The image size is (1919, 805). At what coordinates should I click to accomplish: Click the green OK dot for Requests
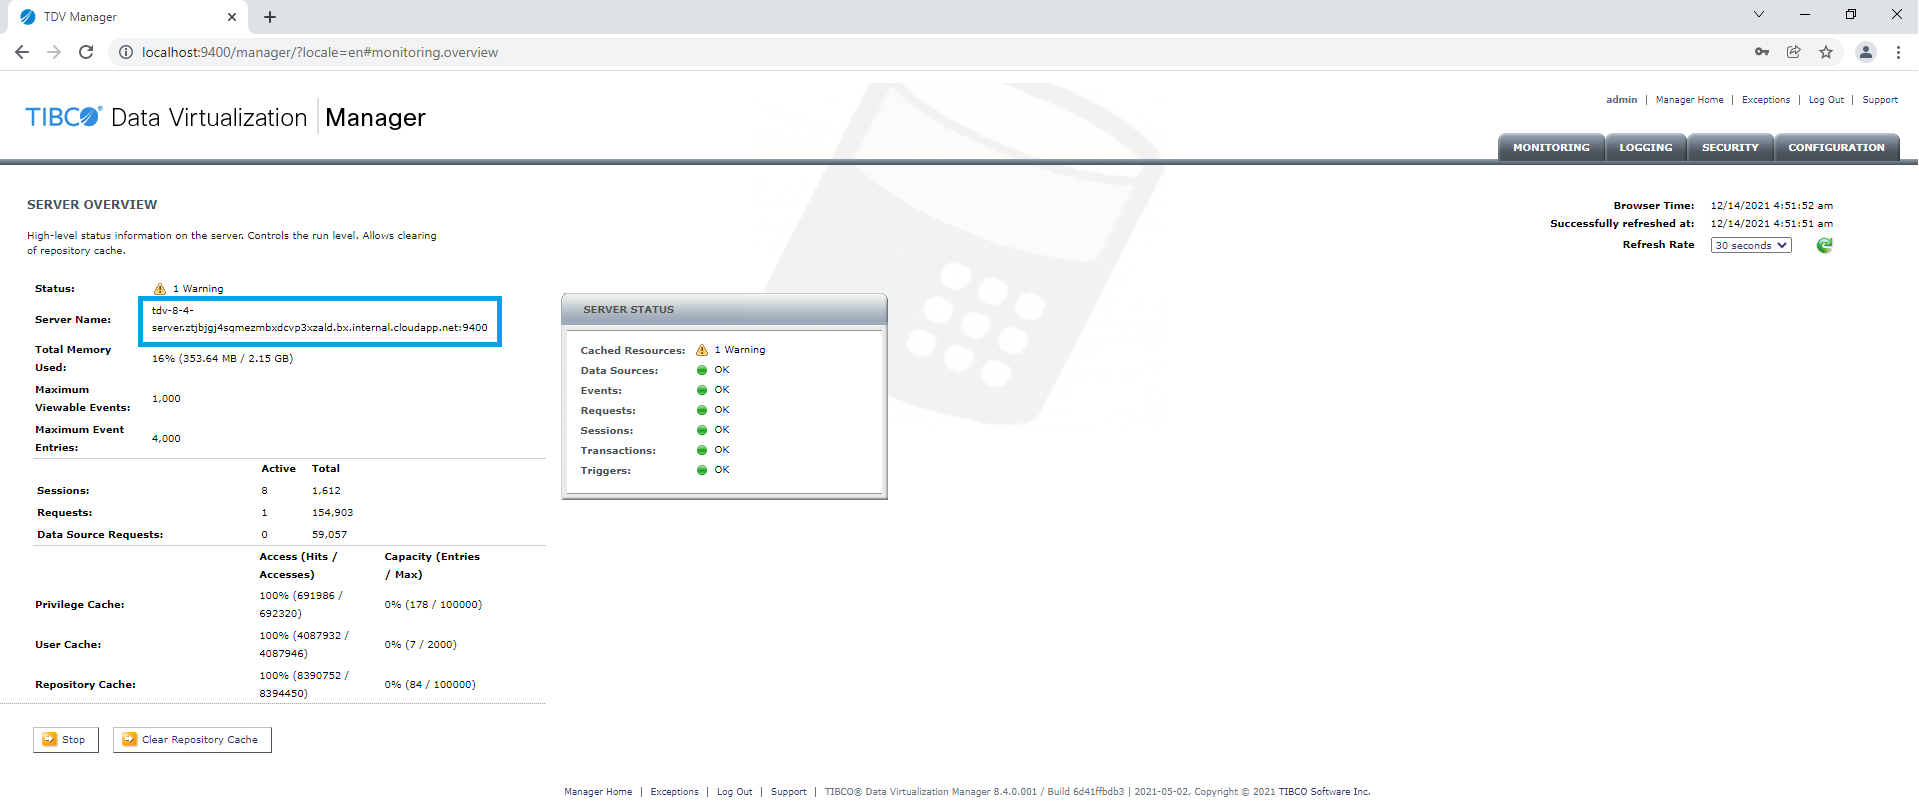(702, 410)
